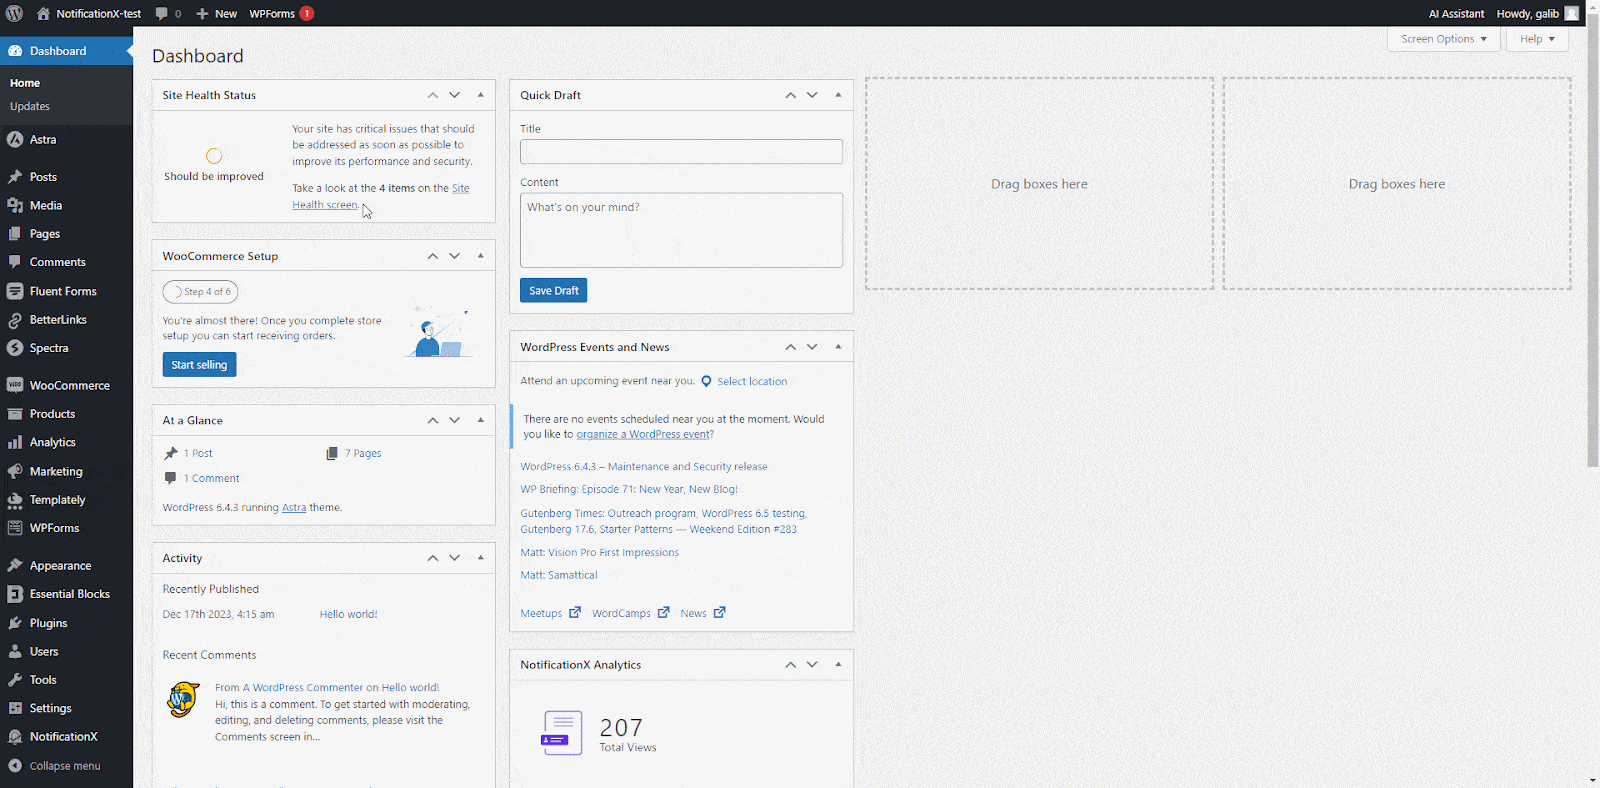1600x788 pixels.
Task: Move Quick Draft panel down
Action: point(812,95)
